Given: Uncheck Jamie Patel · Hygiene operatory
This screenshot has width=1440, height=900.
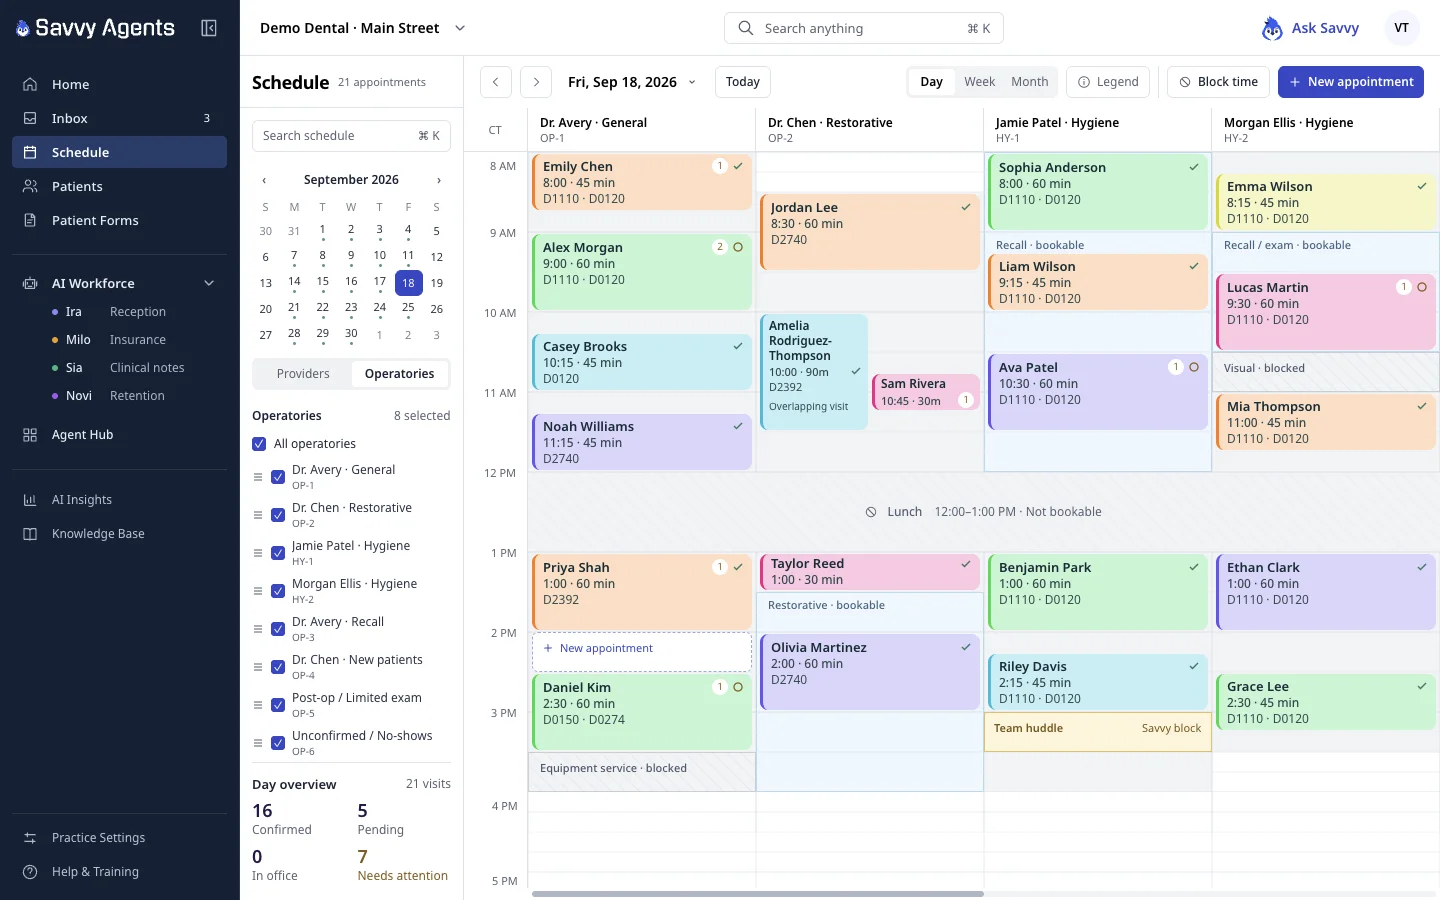Looking at the screenshot, I should pyautogui.click(x=278, y=553).
